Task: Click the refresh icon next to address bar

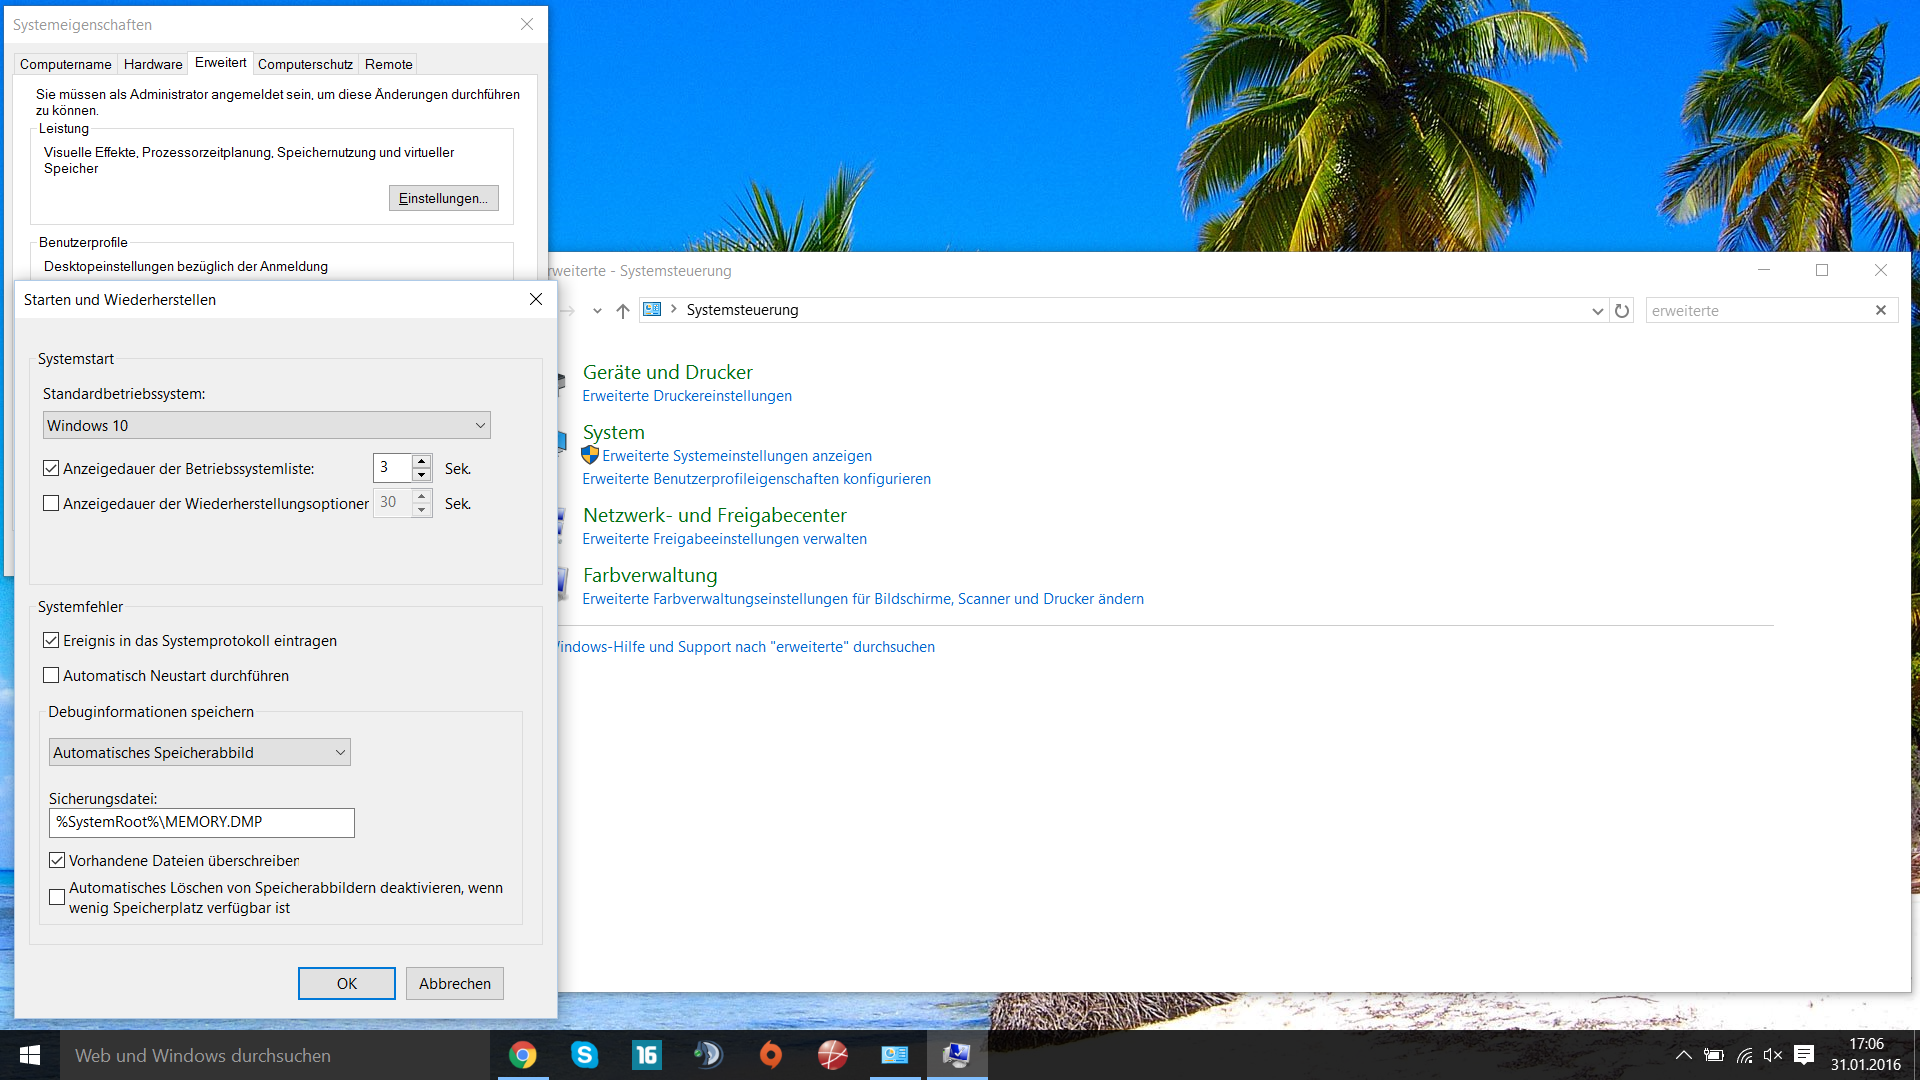Action: click(1622, 311)
